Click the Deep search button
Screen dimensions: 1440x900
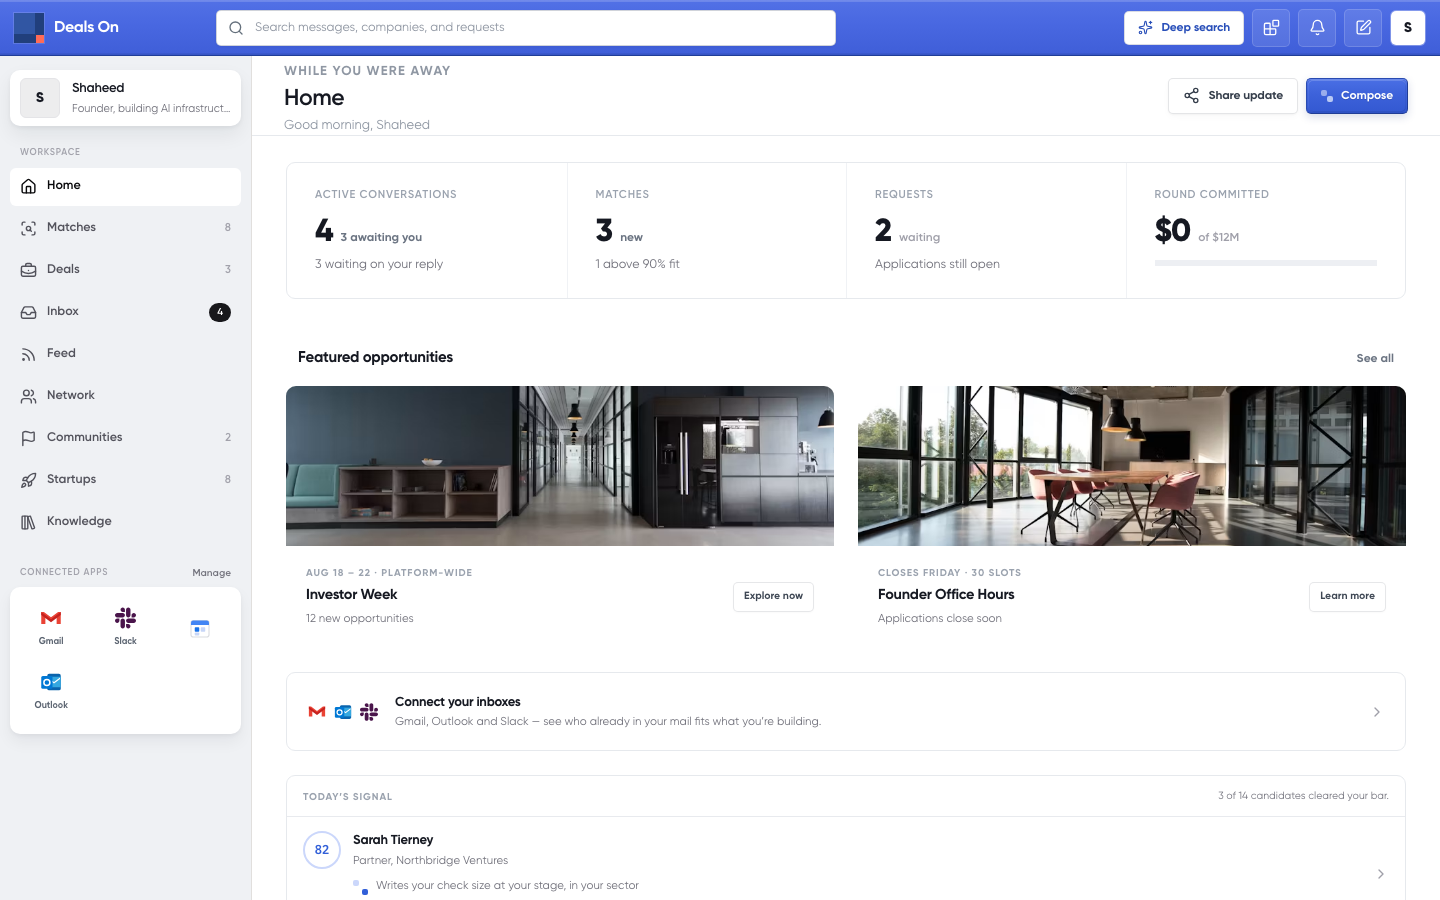tap(1184, 28)
